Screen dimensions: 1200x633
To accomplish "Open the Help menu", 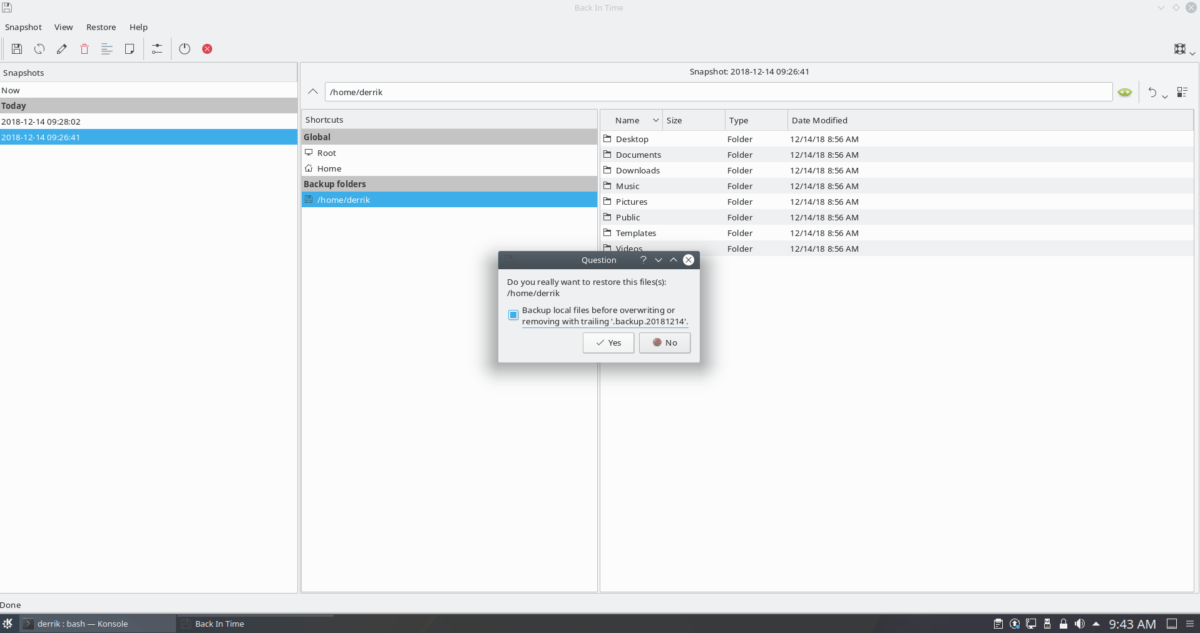I will (x=139, y=27).
